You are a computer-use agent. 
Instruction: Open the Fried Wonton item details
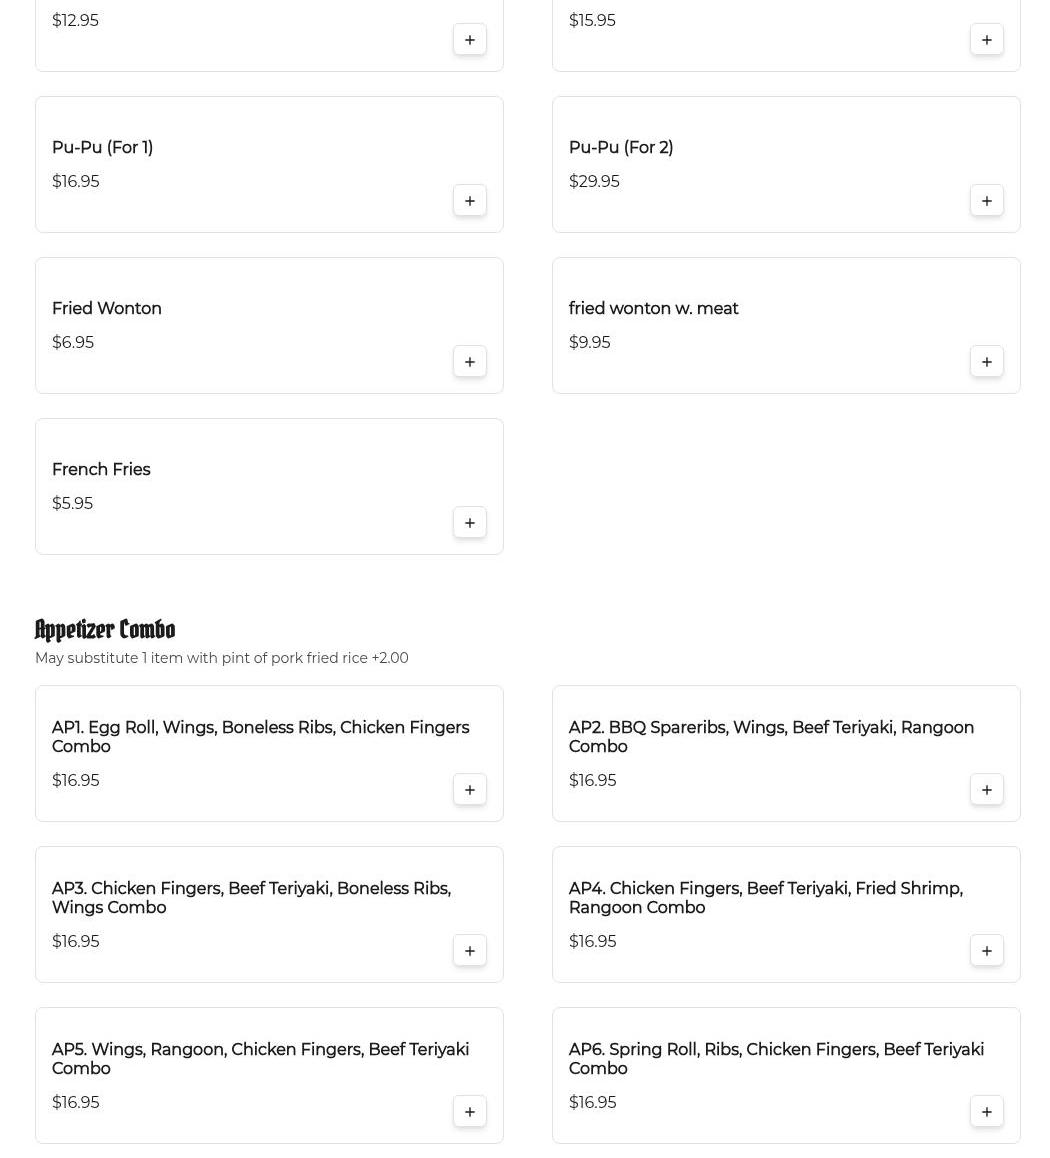tap(107, 308)
